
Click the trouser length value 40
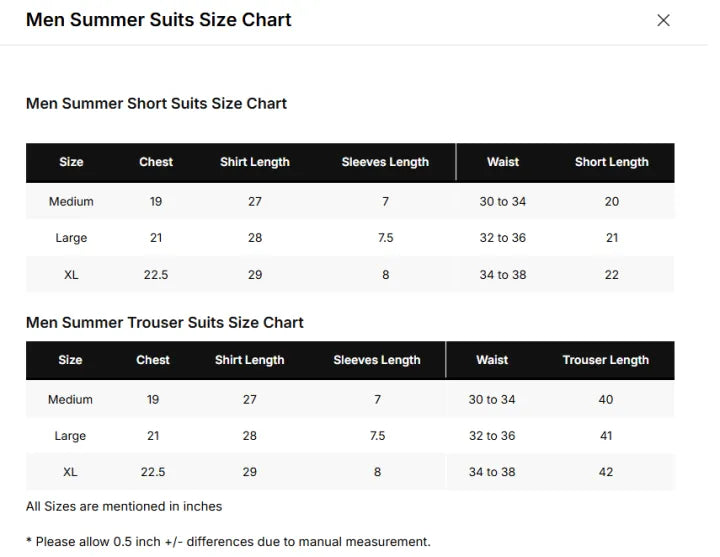pos(606,399)
